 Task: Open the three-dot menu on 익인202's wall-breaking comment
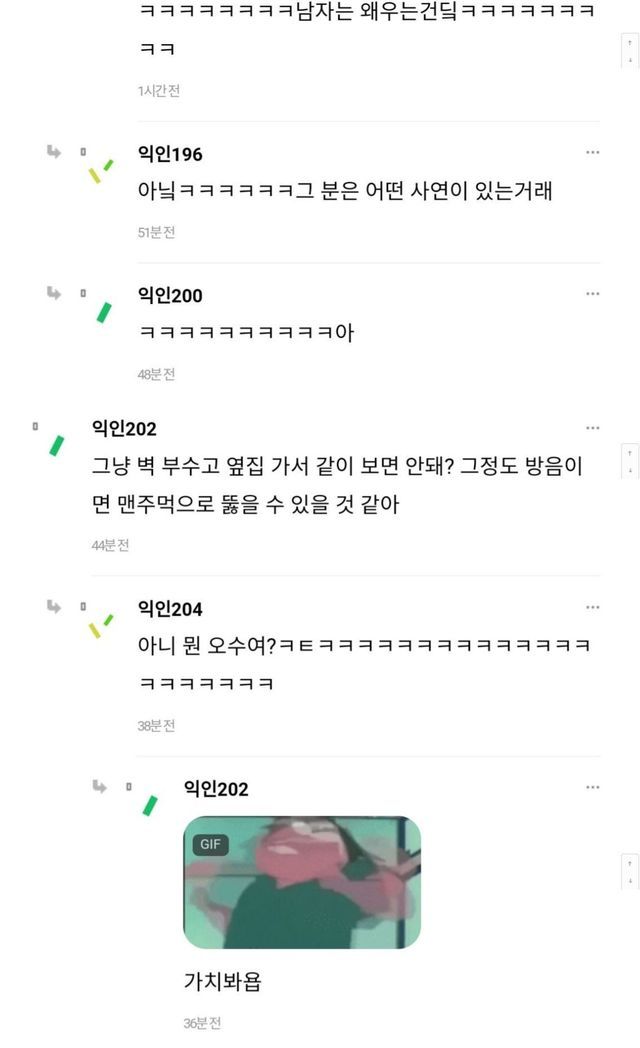click(x=593, y=428)
